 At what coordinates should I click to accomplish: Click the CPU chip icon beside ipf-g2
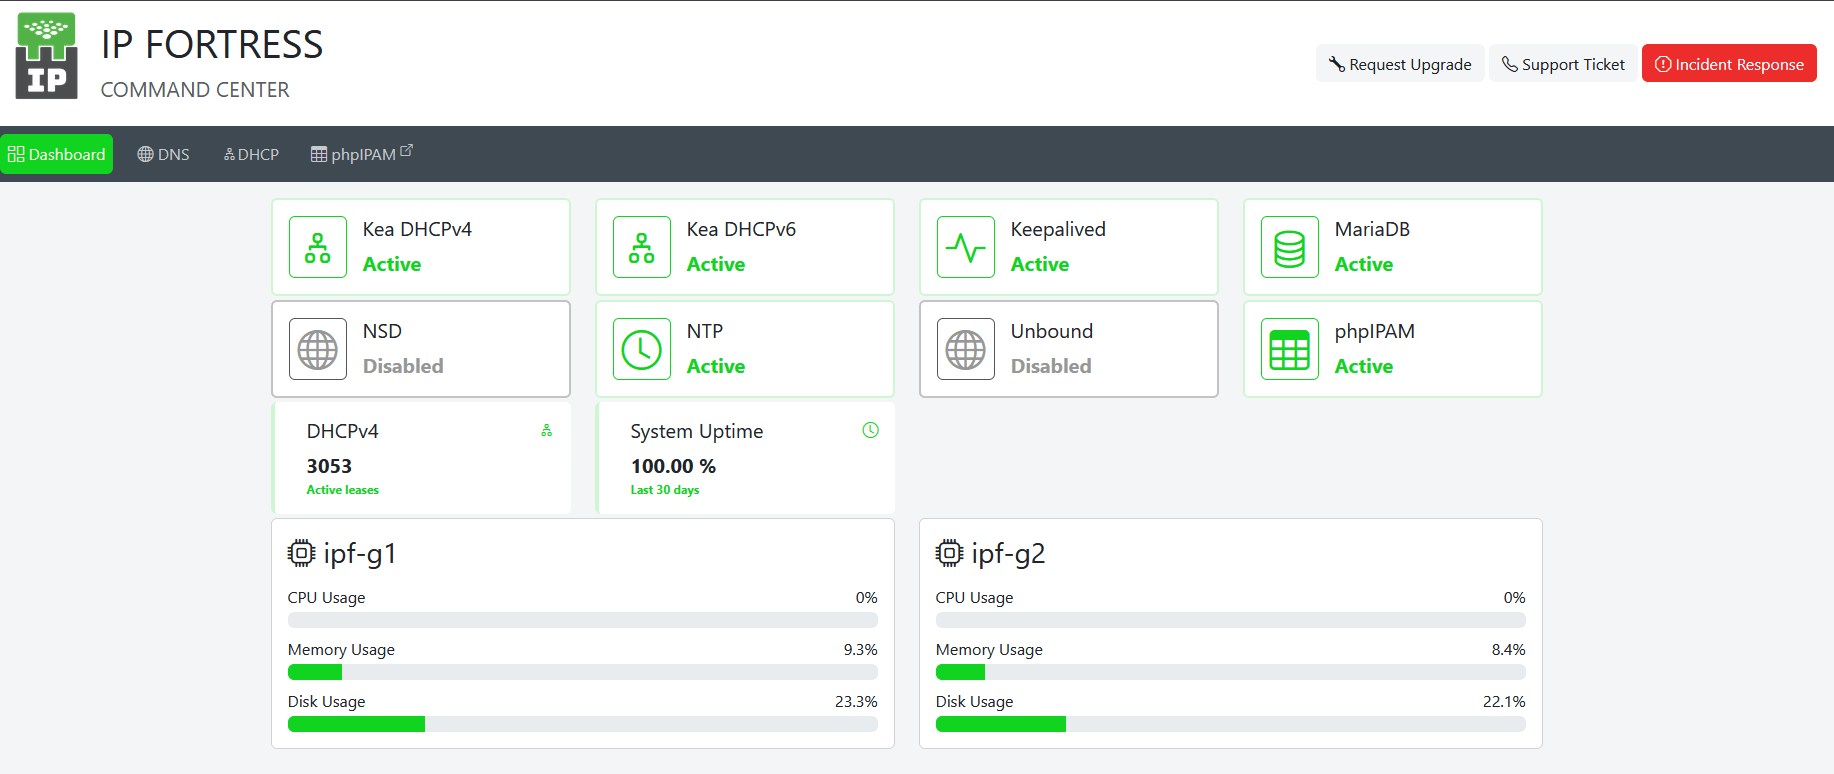pyautogui.click(x=949, y=553)
